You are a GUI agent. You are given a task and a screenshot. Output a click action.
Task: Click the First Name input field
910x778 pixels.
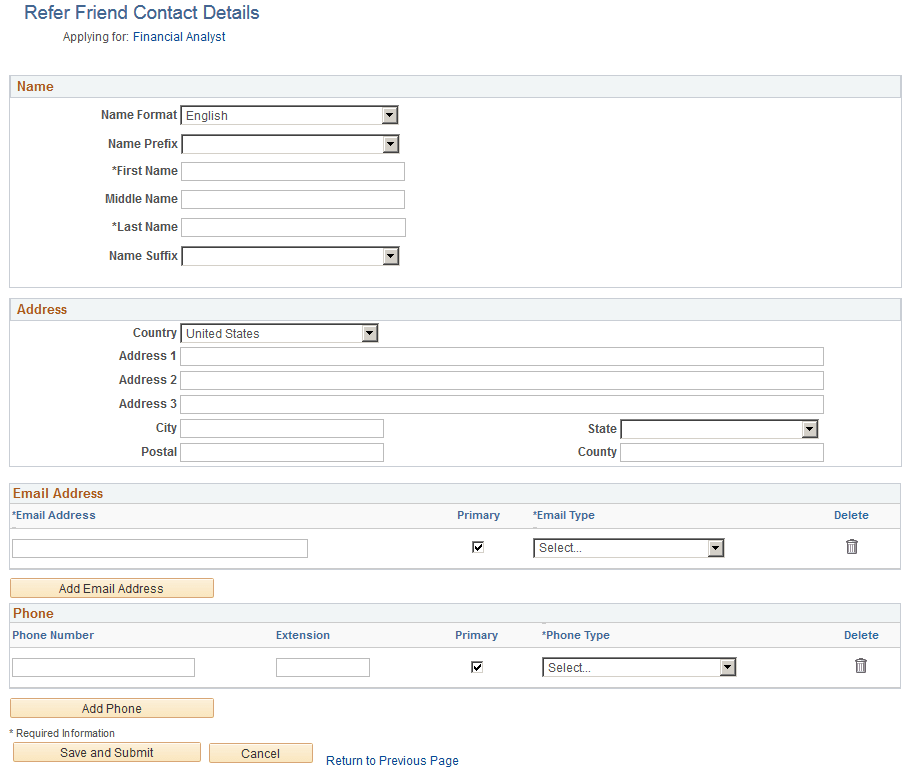click(292, 171)
